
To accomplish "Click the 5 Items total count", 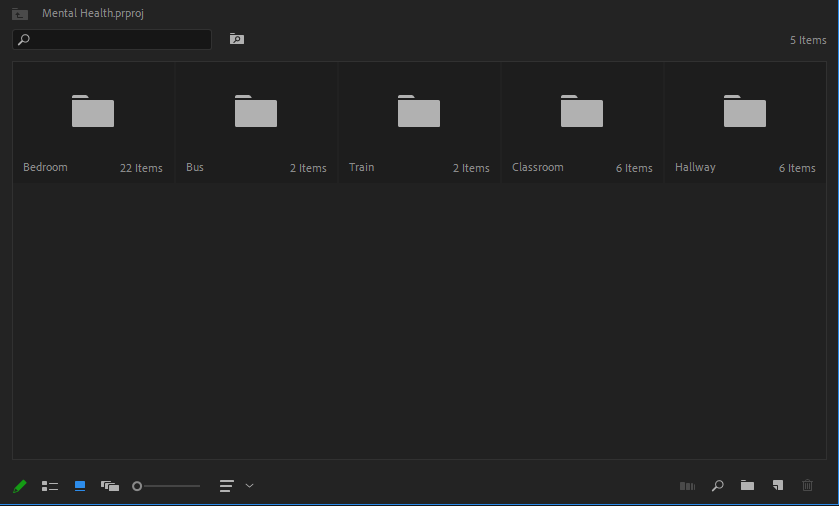I will tap(808, 40).
